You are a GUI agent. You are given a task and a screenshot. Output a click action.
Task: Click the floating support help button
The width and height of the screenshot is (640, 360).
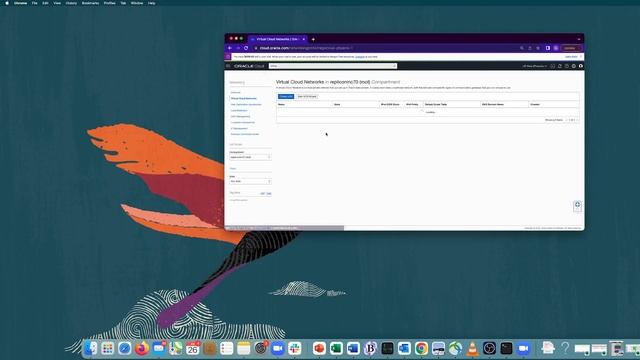577,206
